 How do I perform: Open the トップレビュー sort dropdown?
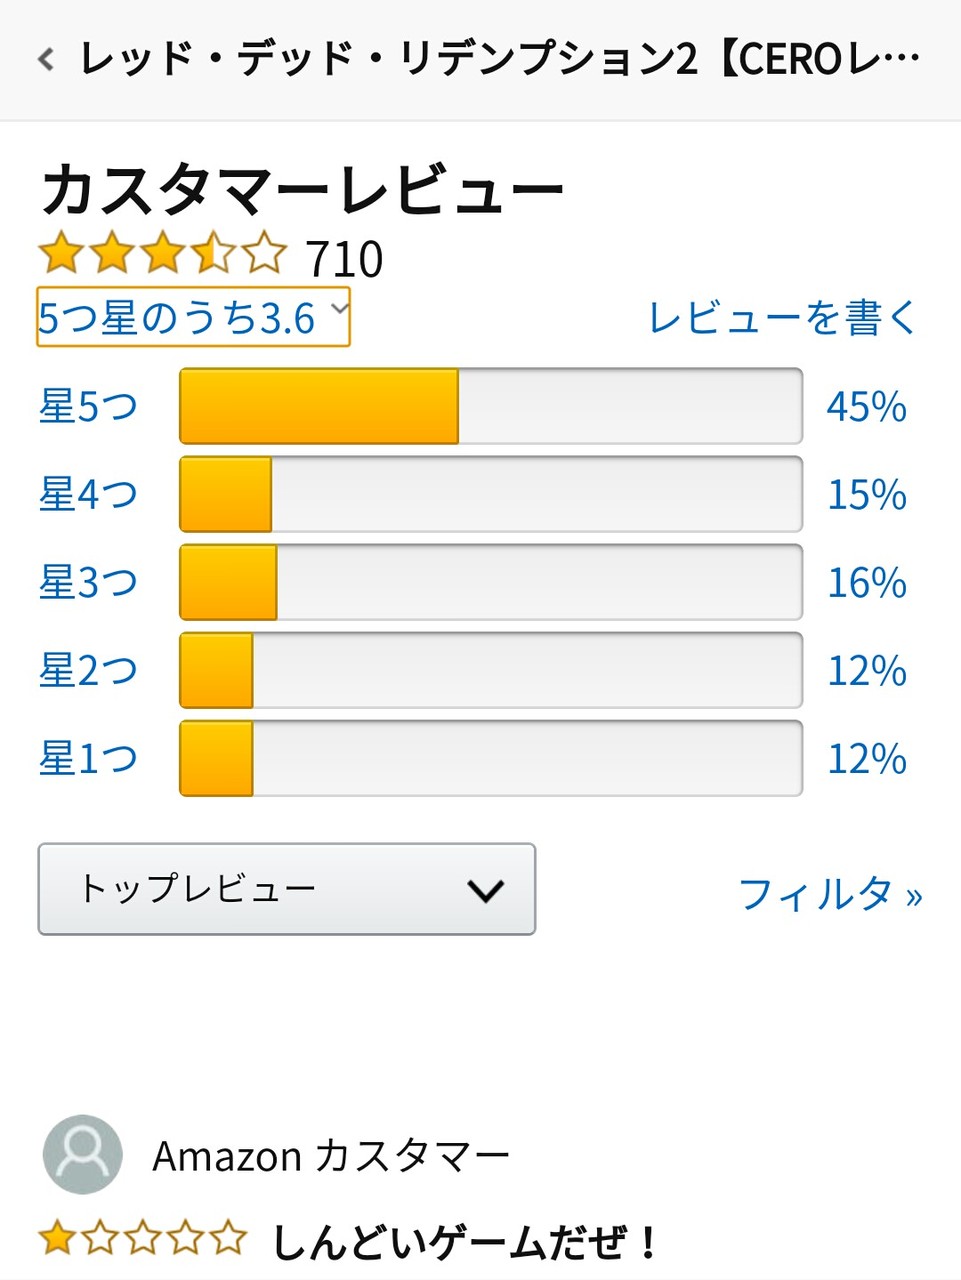tap(287, 889)
